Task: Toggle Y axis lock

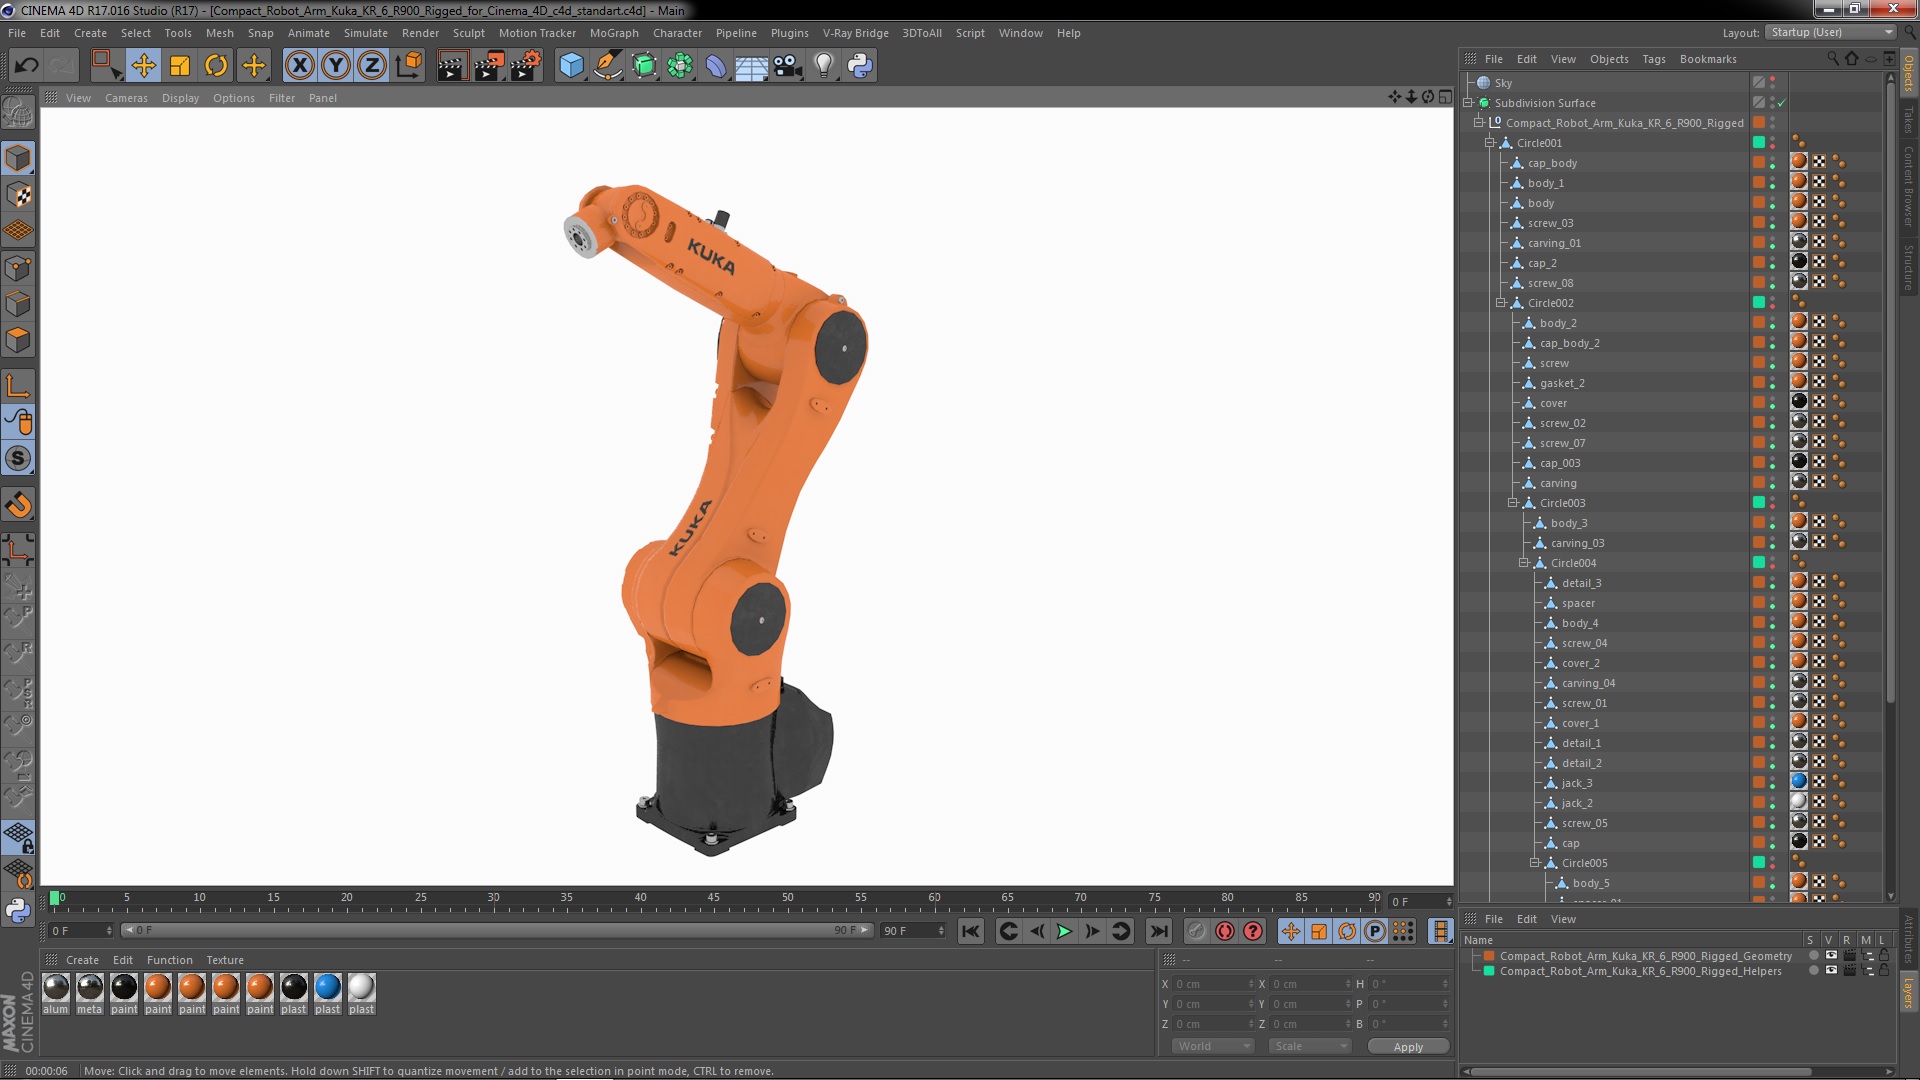Action: pos(336,66)
